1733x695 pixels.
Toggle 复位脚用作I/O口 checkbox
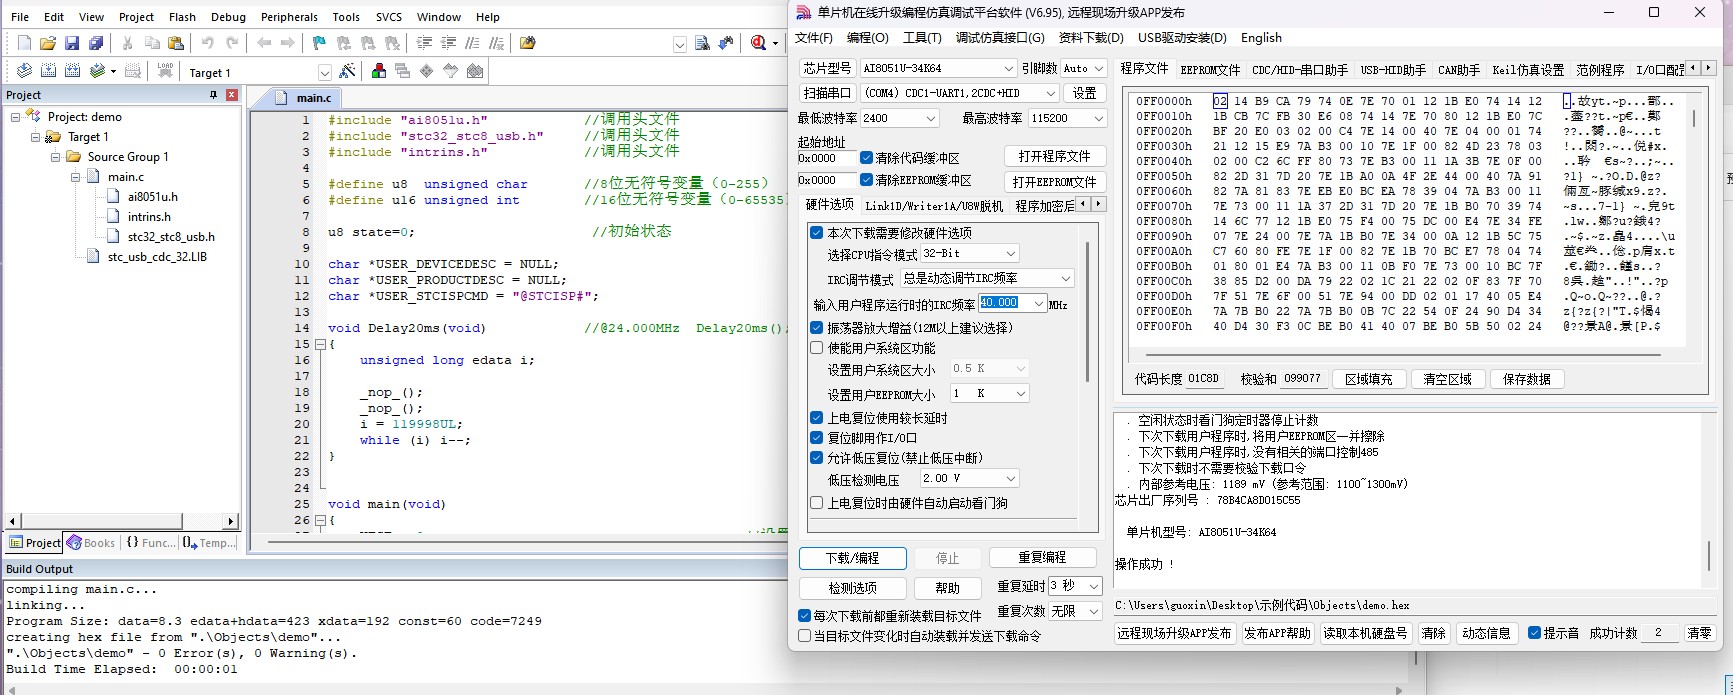[817, 438]
